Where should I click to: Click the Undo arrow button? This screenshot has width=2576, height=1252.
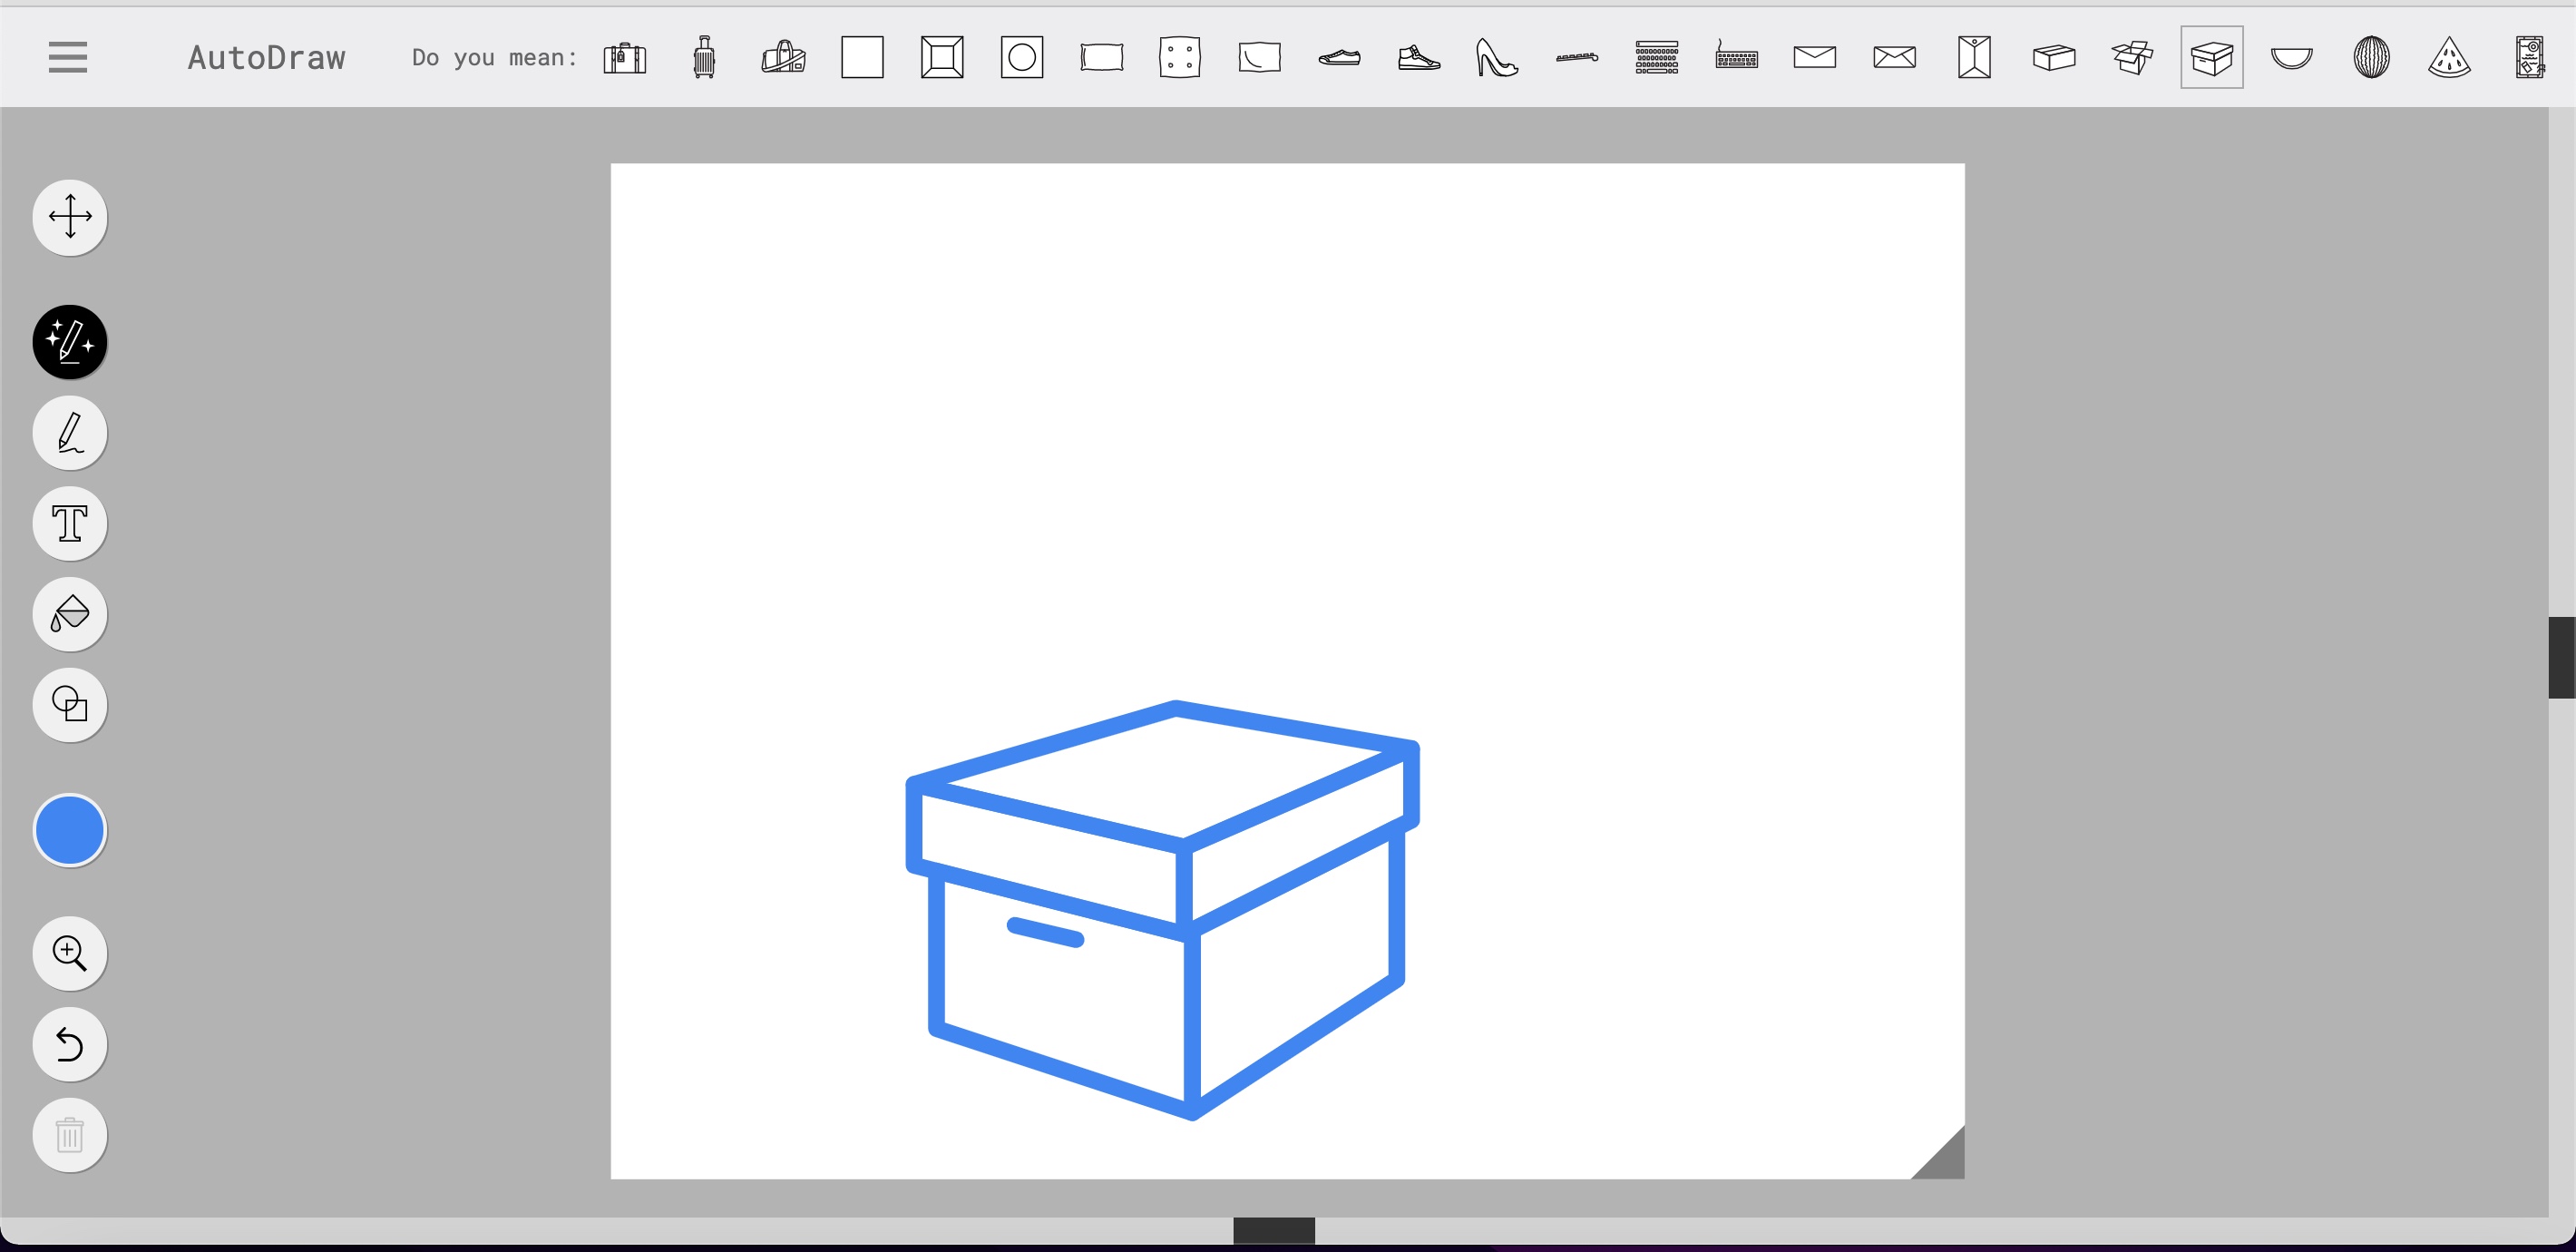[x=70, y=1044]
